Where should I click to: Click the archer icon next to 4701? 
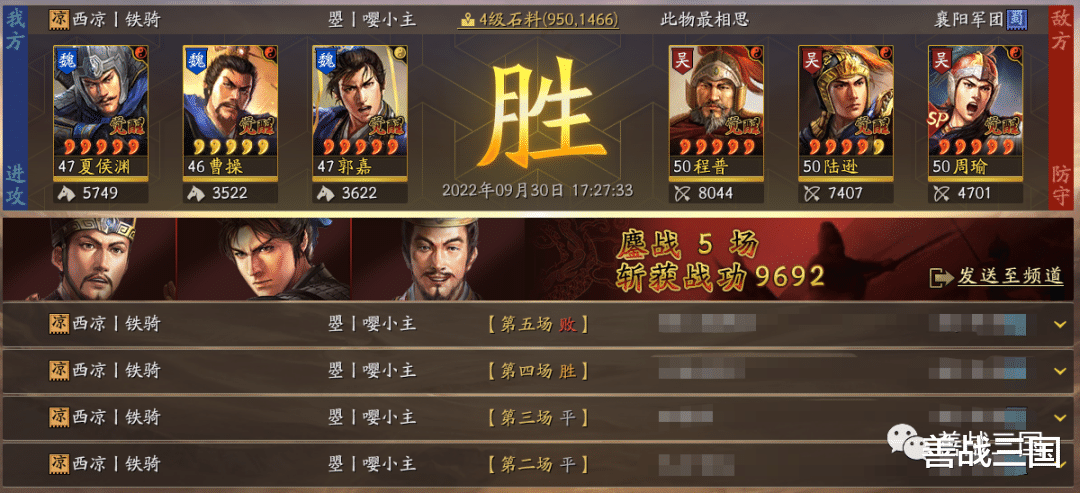tap(942, 193)
